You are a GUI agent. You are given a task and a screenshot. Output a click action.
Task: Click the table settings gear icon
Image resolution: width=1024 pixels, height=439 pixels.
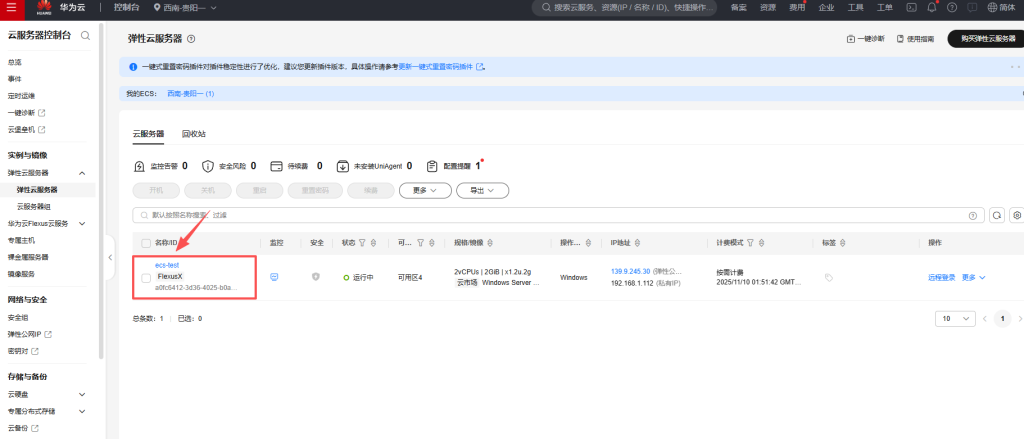[1017, 215]
